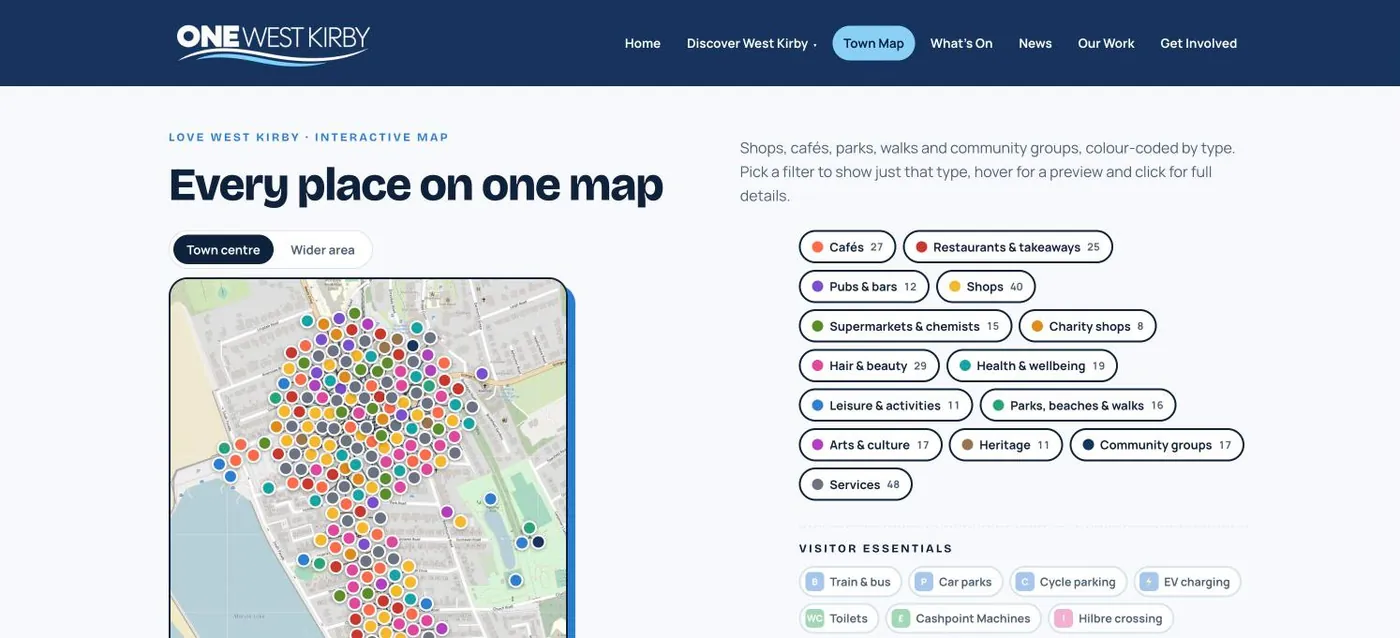The height and width of the screenshot is (638, 1400).
Task: Visit the Our Work page
Action: [1106, 43]
